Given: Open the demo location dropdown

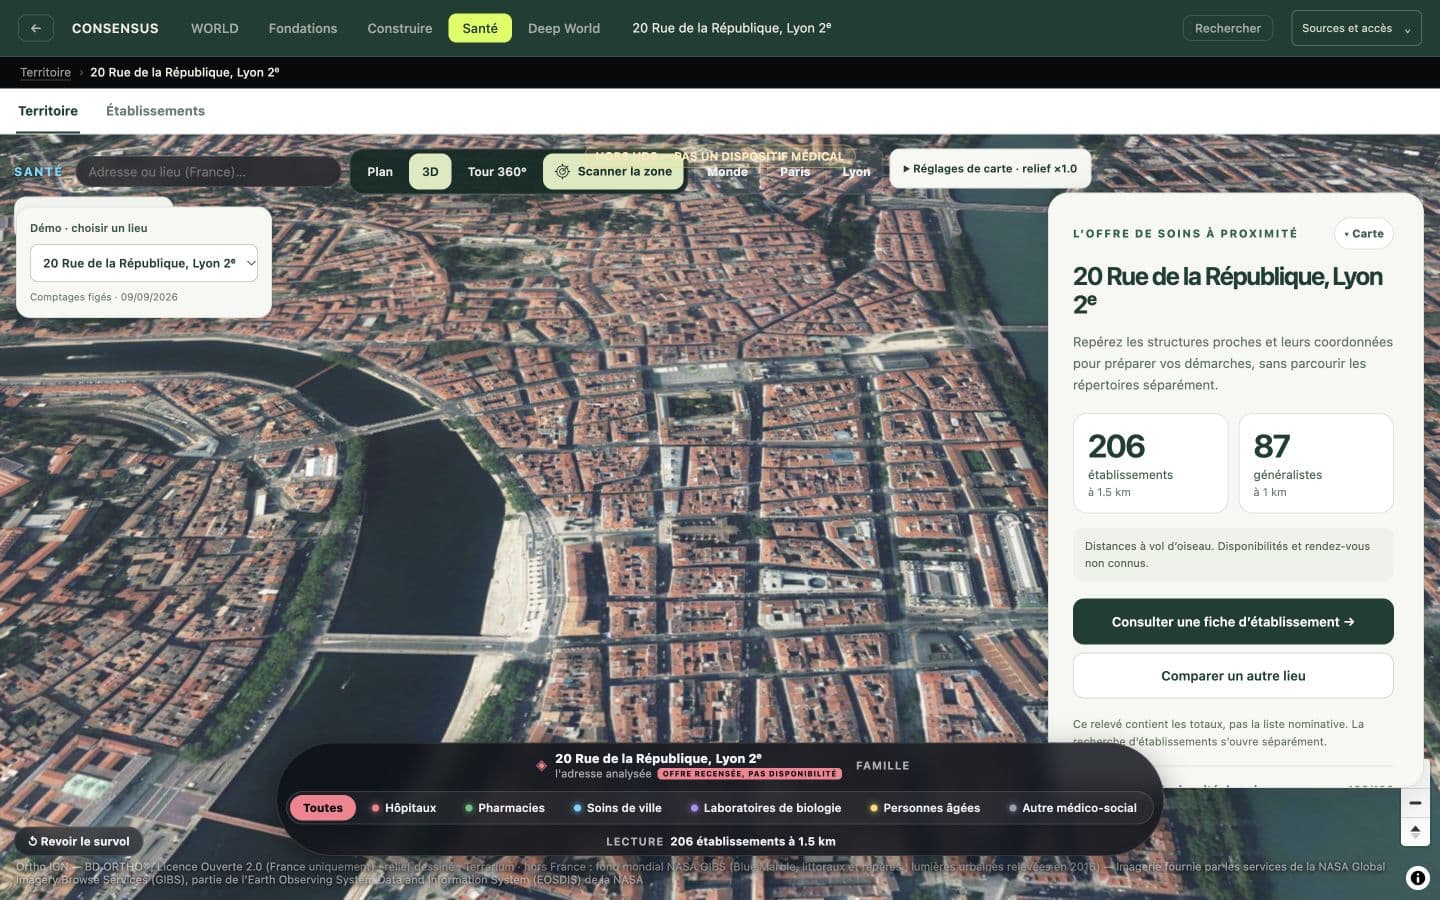Looking at the screenshot, I should tap(144, 263).
